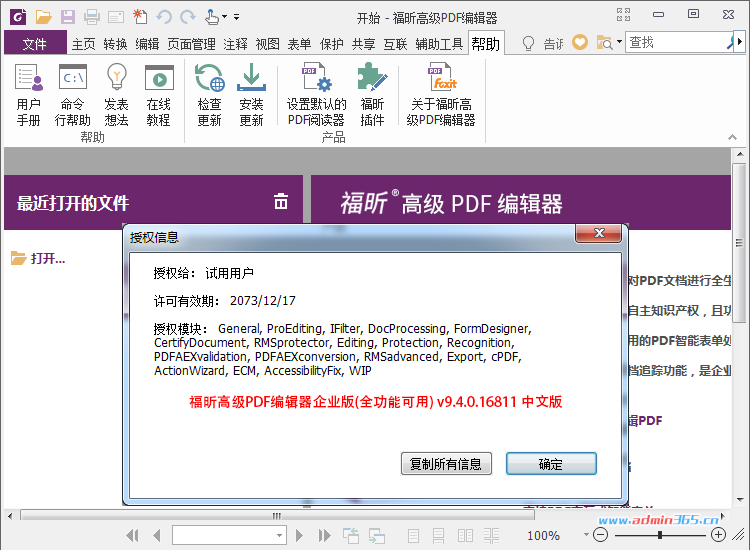This screenshot has width=750, height=550.
Task: Switch to the 视图 ribbon tab
Action: pos(267,44)
